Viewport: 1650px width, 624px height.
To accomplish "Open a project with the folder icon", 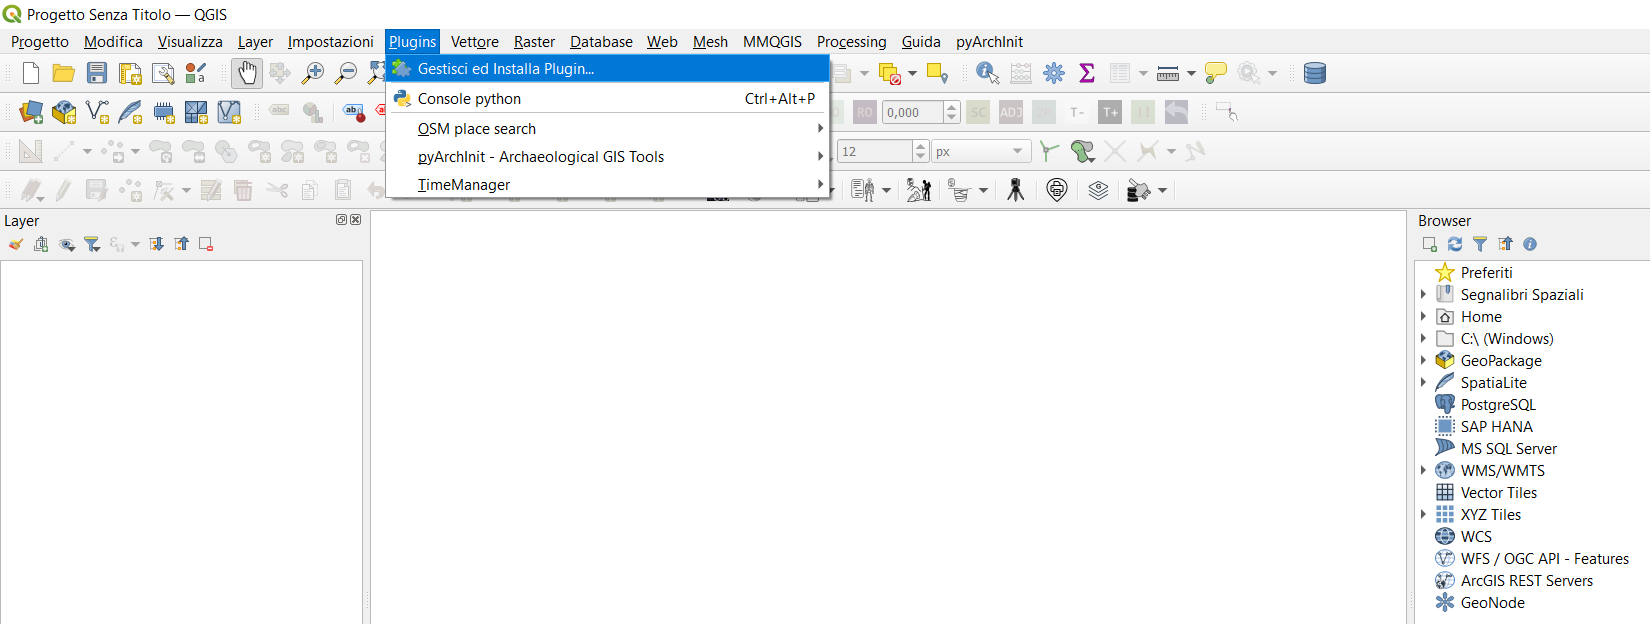I will pos(64,73).
